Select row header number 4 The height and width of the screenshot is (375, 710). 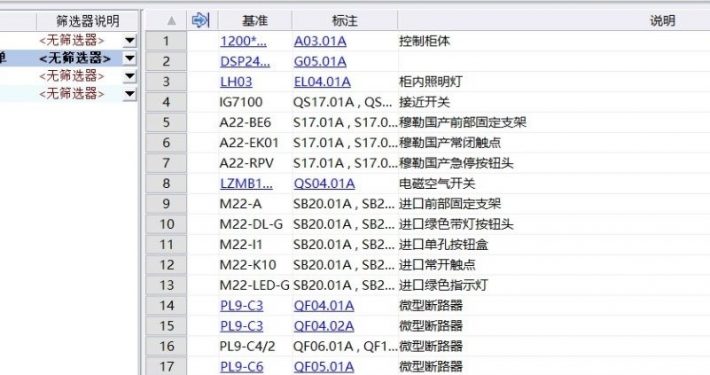pyautogui.click(x=166, y=102)
